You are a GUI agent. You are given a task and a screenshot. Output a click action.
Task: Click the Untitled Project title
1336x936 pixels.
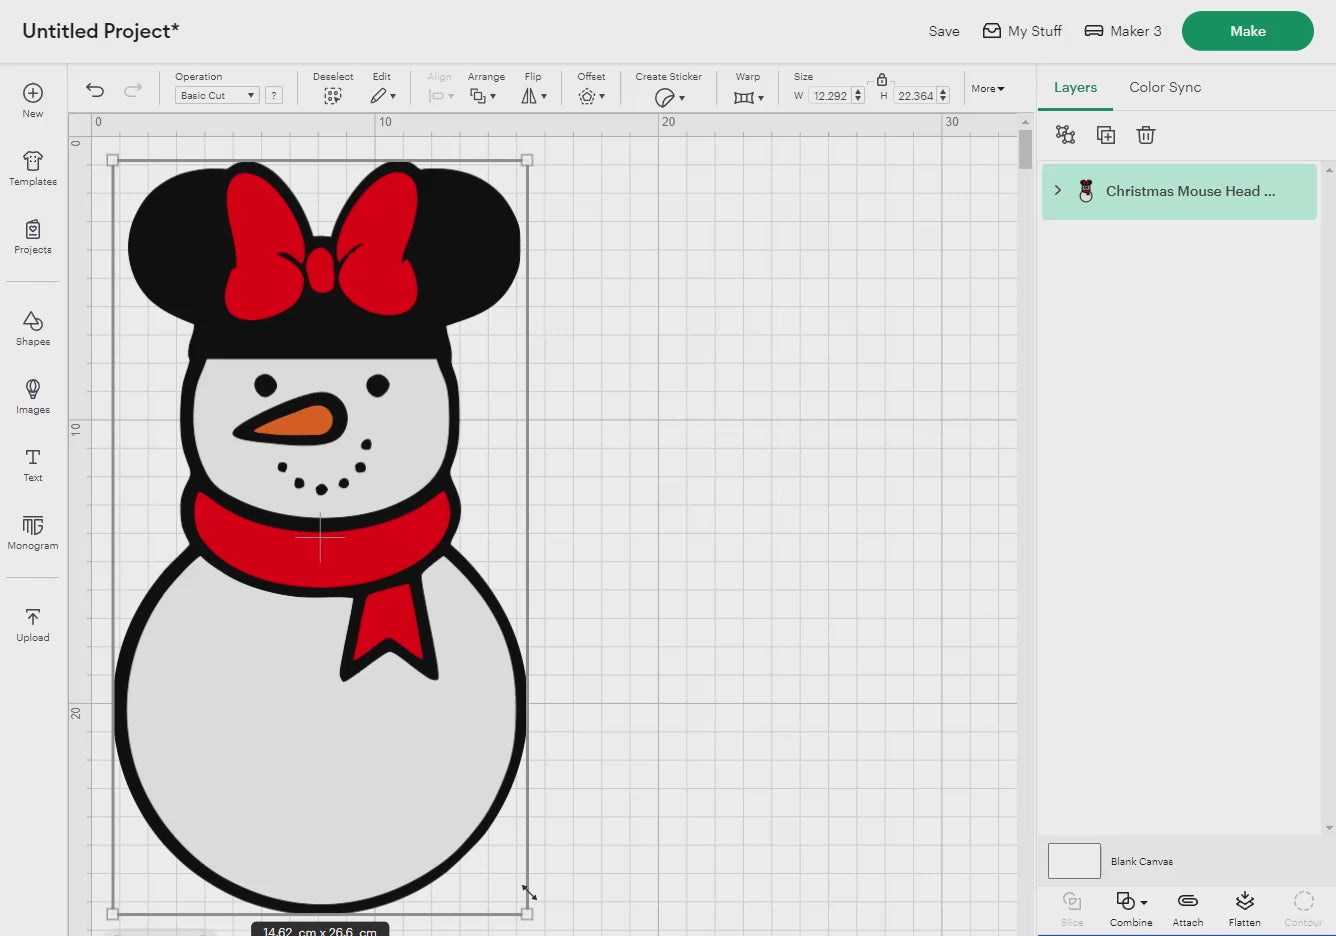(x=101, y=31)
